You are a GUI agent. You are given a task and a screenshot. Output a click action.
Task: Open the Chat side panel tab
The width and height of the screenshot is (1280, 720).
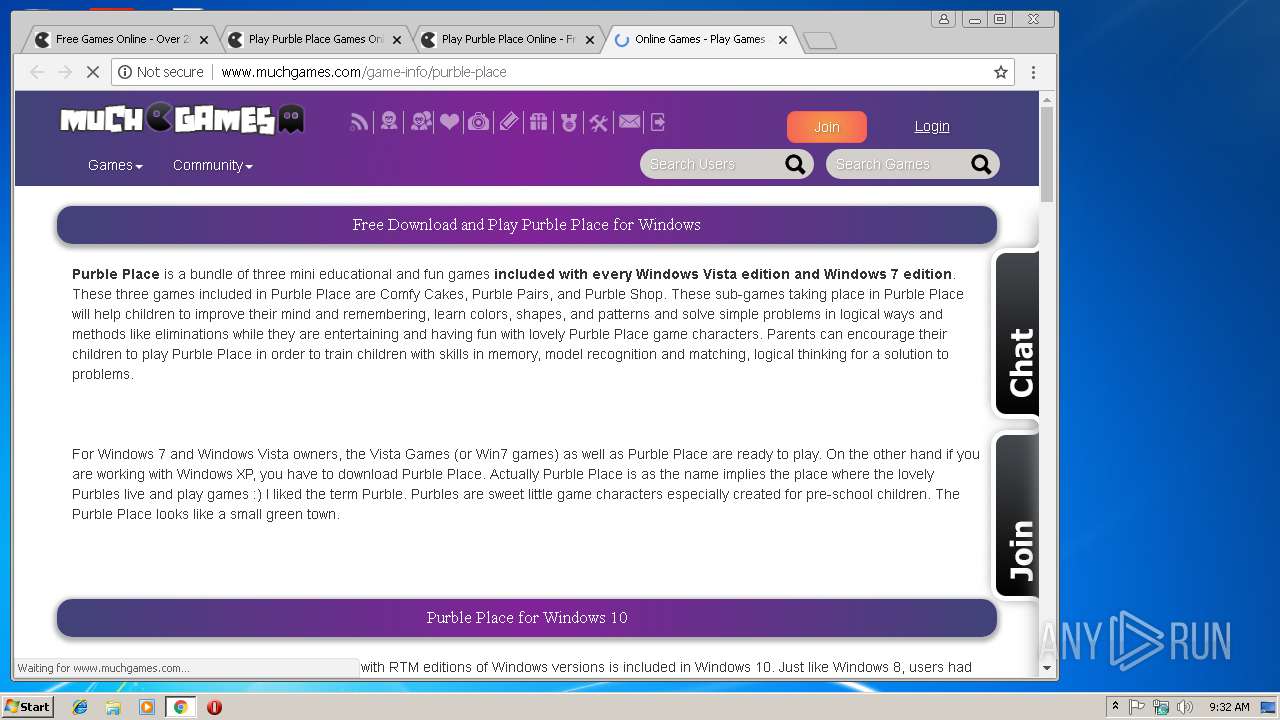point(1016,335)
